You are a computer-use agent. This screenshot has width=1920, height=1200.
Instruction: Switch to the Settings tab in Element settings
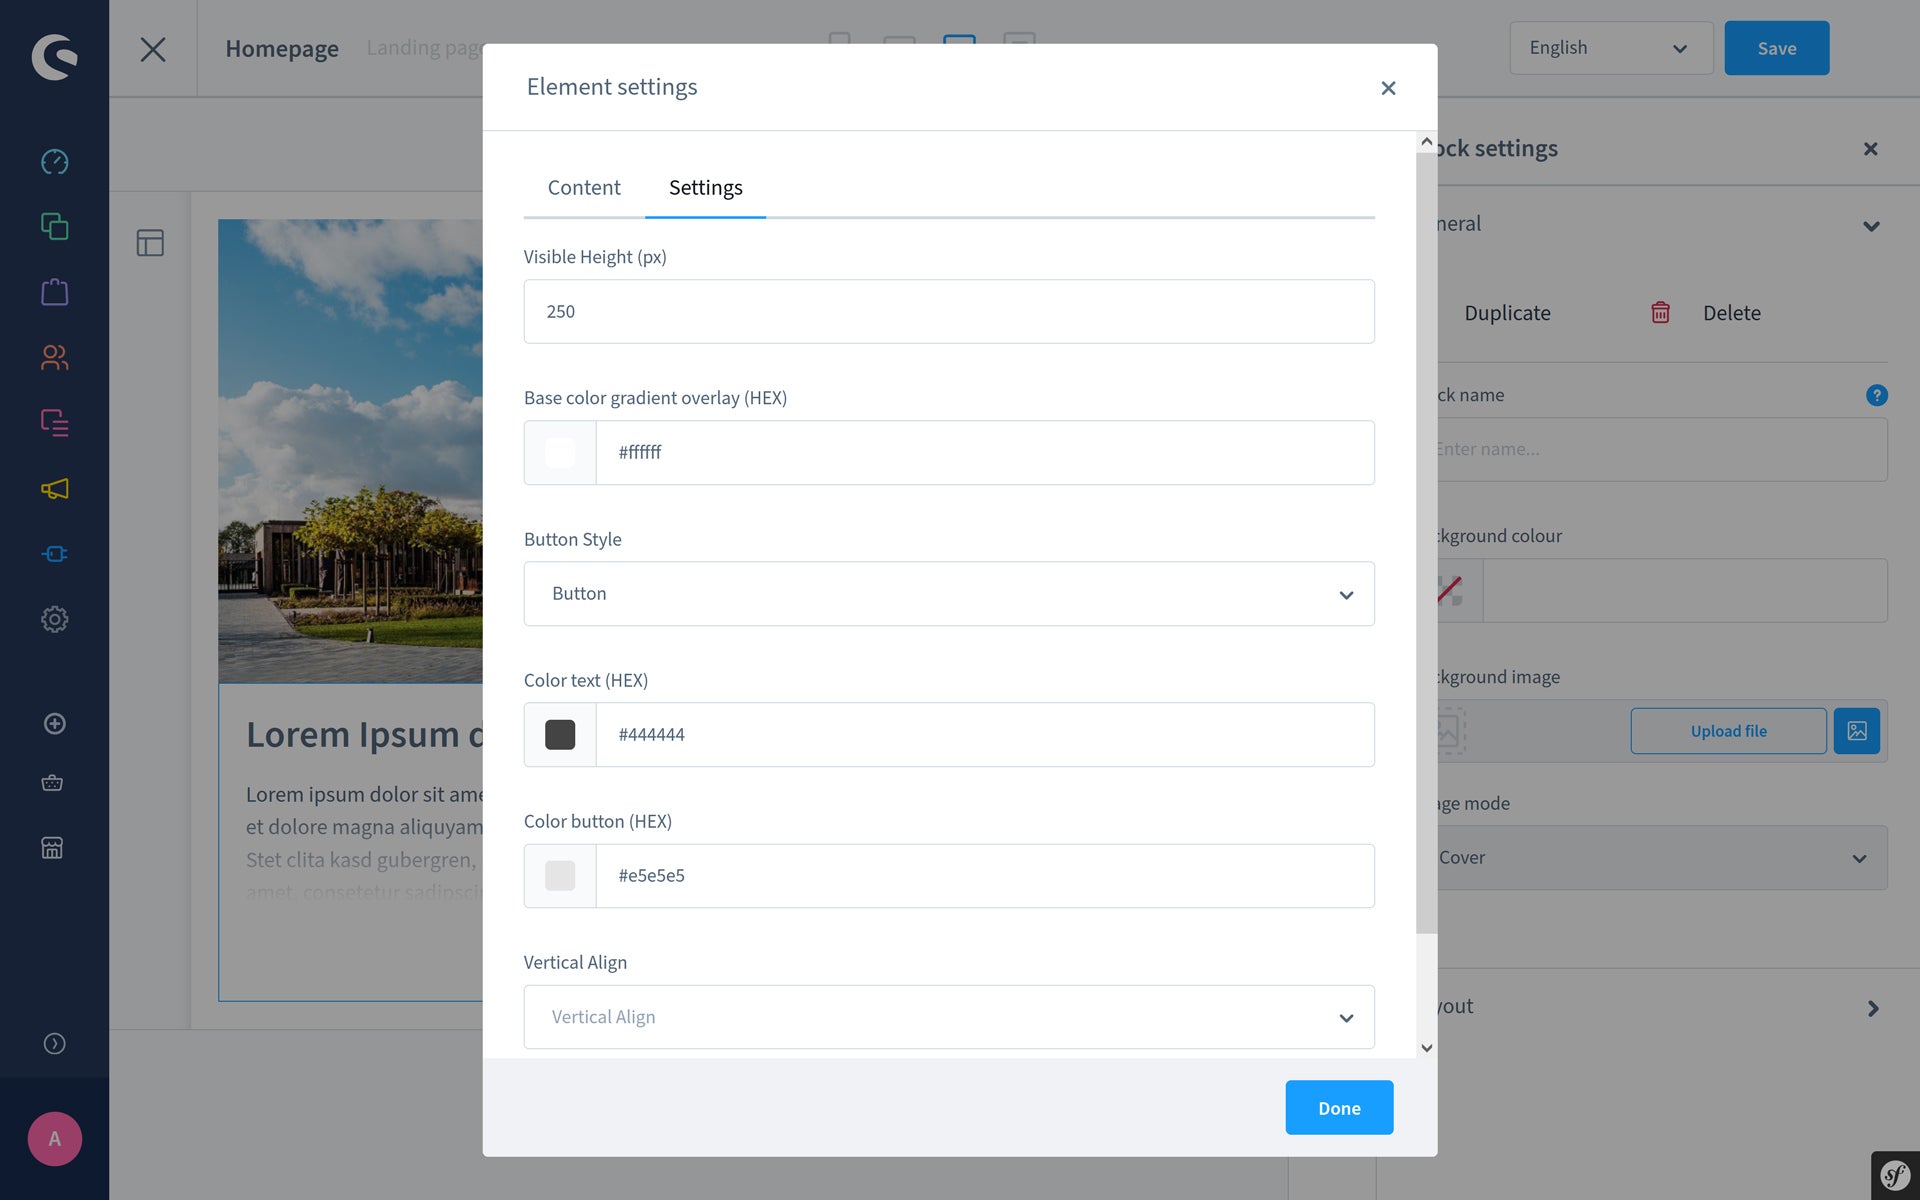[x=705, y=187]
